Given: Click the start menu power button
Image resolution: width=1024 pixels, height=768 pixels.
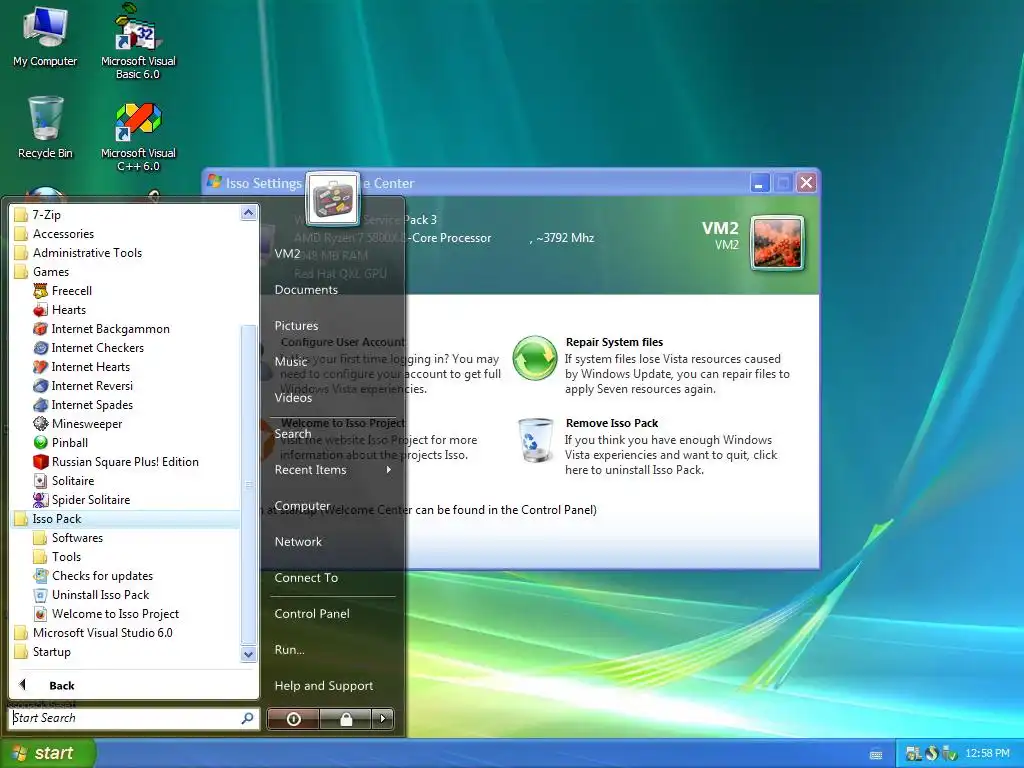Looking at the screenshot, I should (x=293, y=718).
